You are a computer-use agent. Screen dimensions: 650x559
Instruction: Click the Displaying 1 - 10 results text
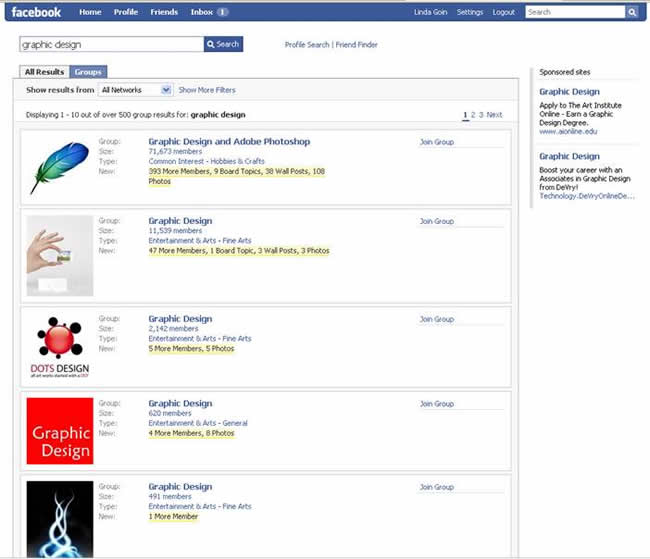coord(135,114)
